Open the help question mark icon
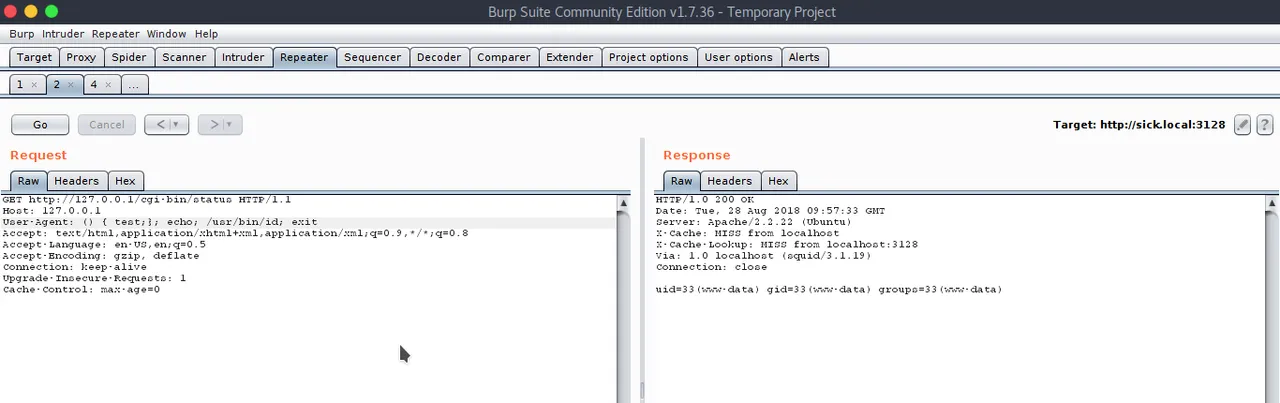Image resolution: width=1280 pixels, height=403 pixels. pos(1265,125)
